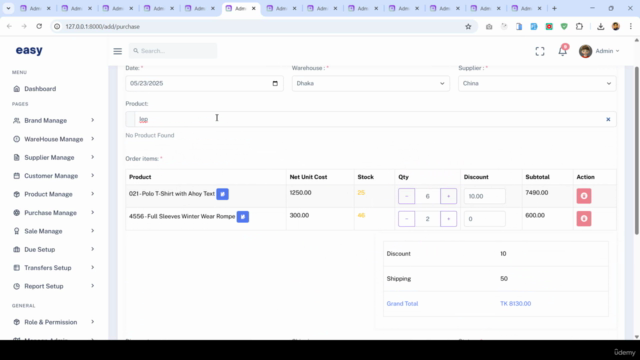
Task: Click the top Search box
Action: [173, 51]
